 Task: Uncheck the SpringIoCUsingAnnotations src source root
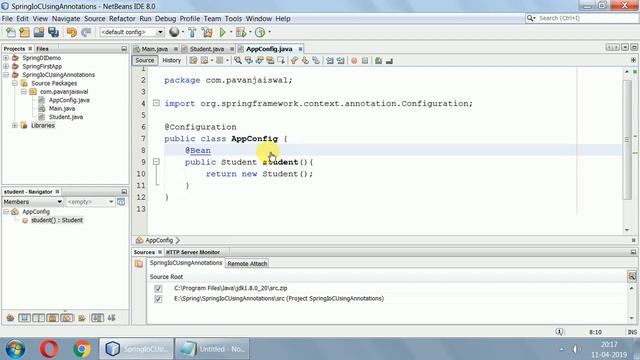(x=158, y=299)
